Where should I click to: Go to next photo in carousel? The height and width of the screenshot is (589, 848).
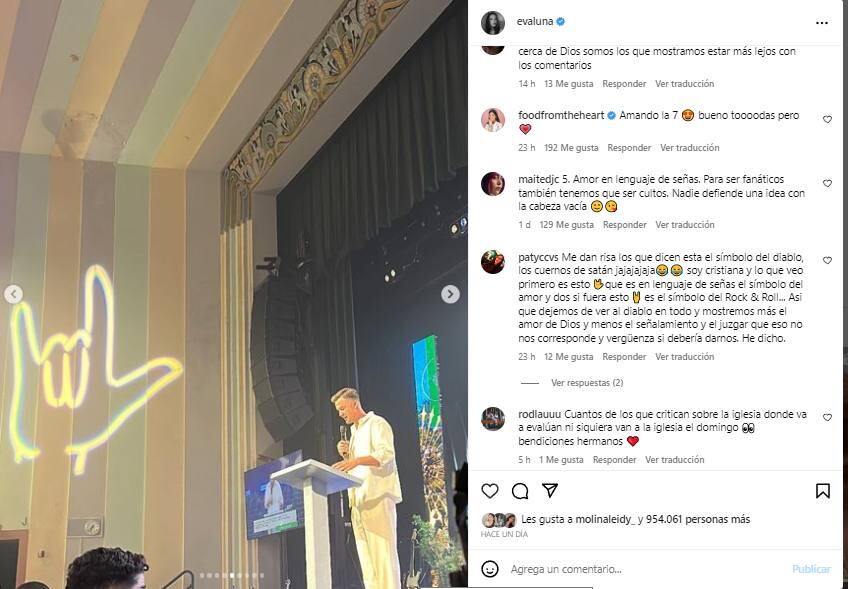(450, 294)
